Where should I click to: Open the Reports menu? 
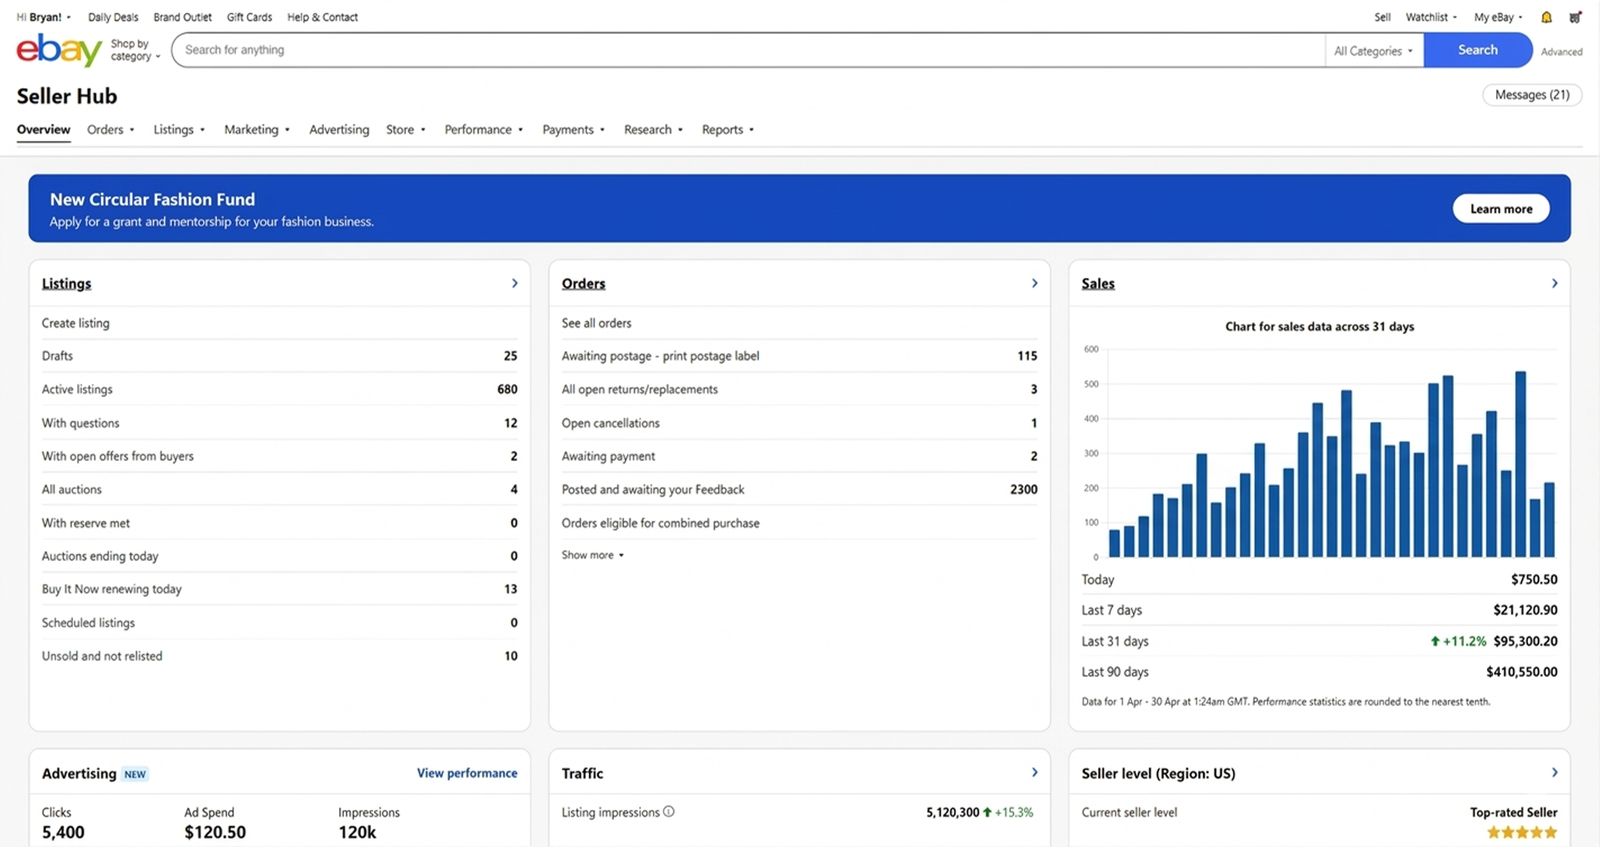tap(727, 130)
